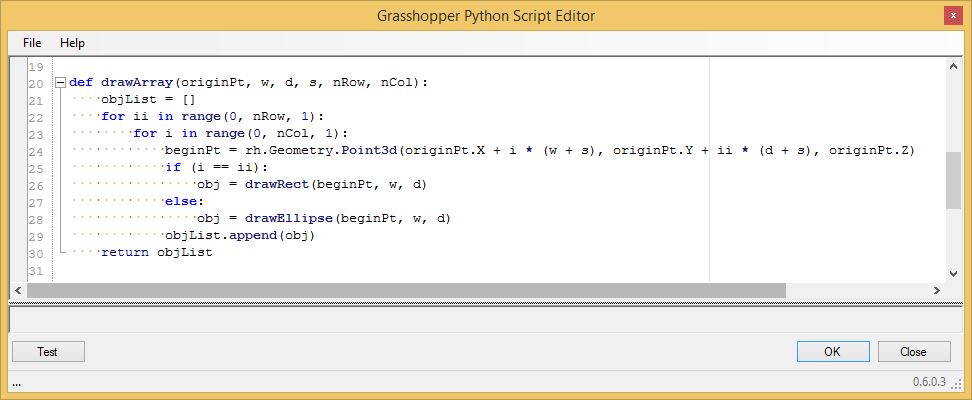Image resolution: width=972 pixels, height=400 pixels.
Task: Collapse the drawArray function fold marker
Action: [x=60, y=82]
